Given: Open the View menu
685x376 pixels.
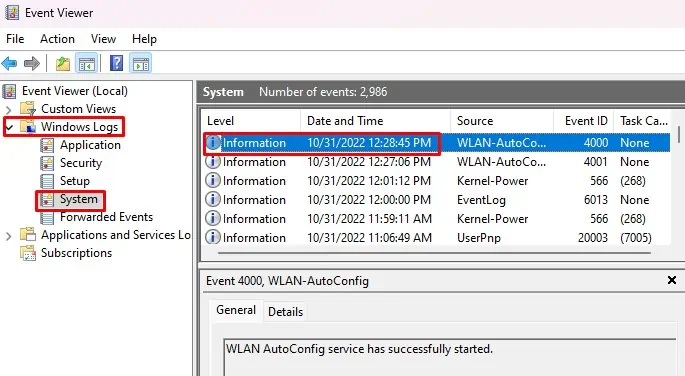Looking at the screenshot, I should [104, 39].
